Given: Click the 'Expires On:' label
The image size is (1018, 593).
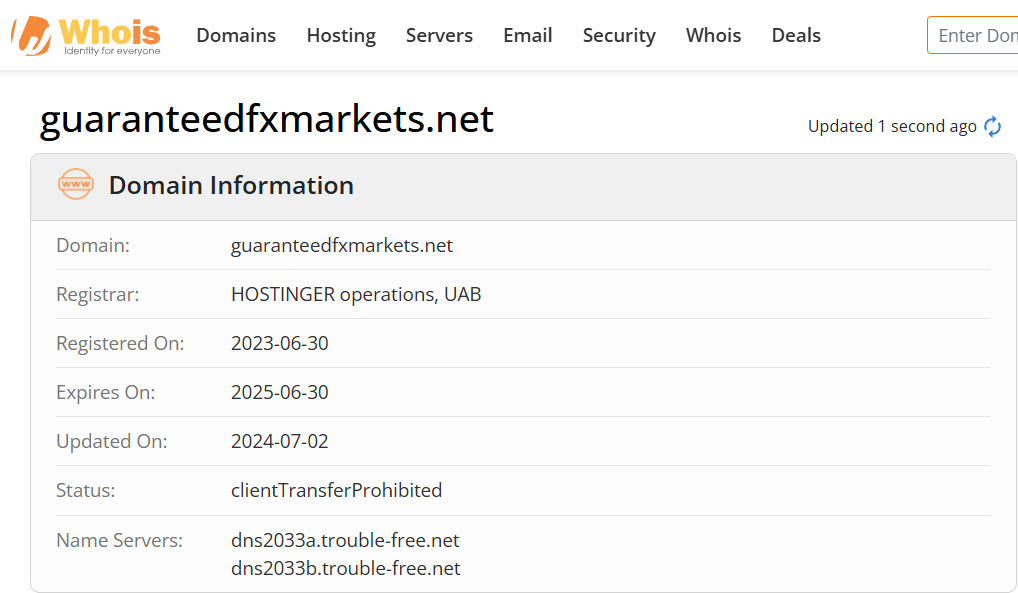Looking at the screenshot, I should point(105,392).
